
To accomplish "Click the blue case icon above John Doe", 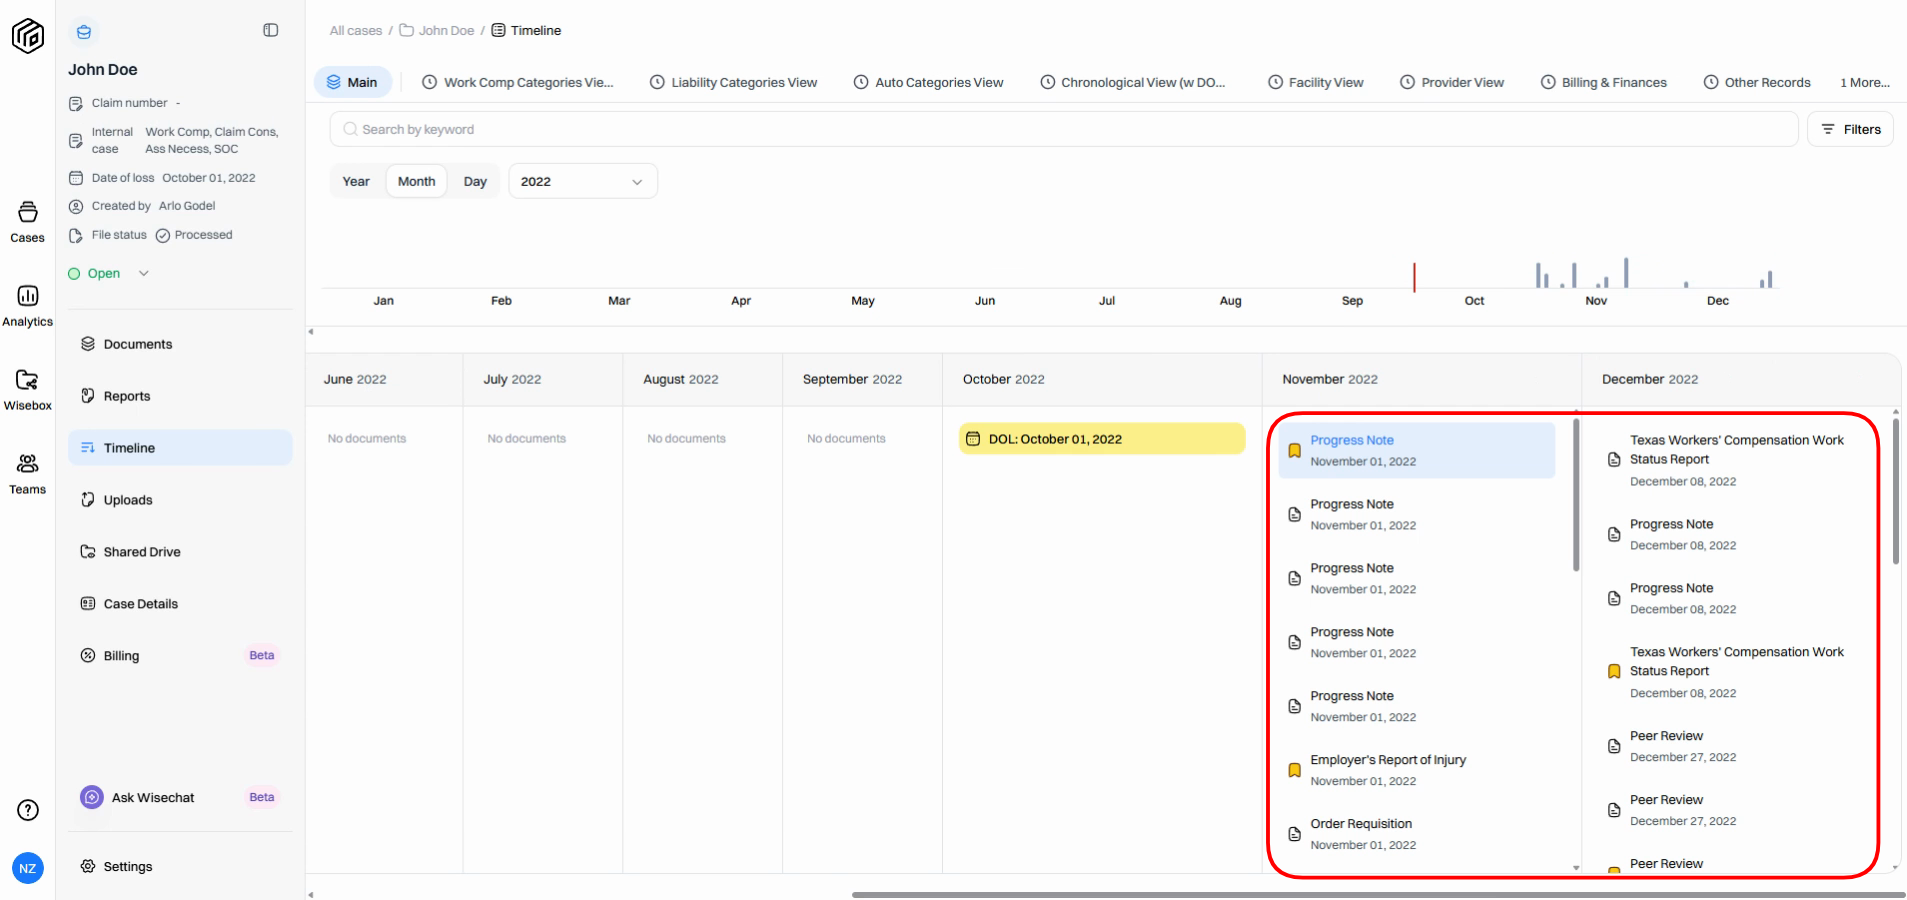I will click(x=84, y=32).
